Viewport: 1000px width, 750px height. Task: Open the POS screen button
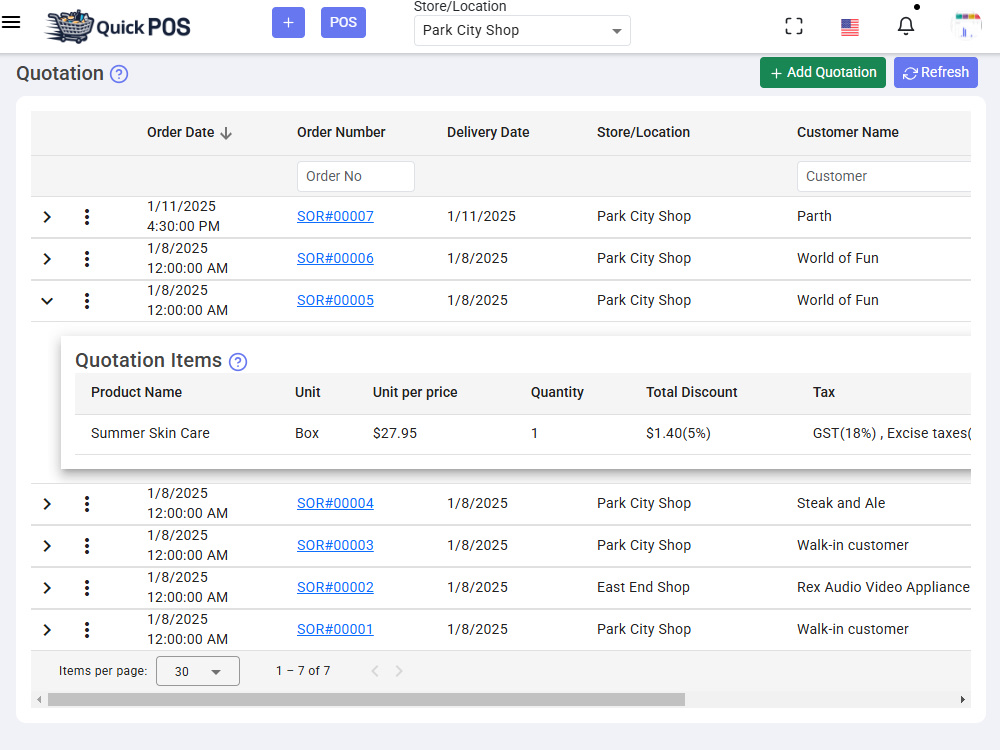tap(343, 22)
